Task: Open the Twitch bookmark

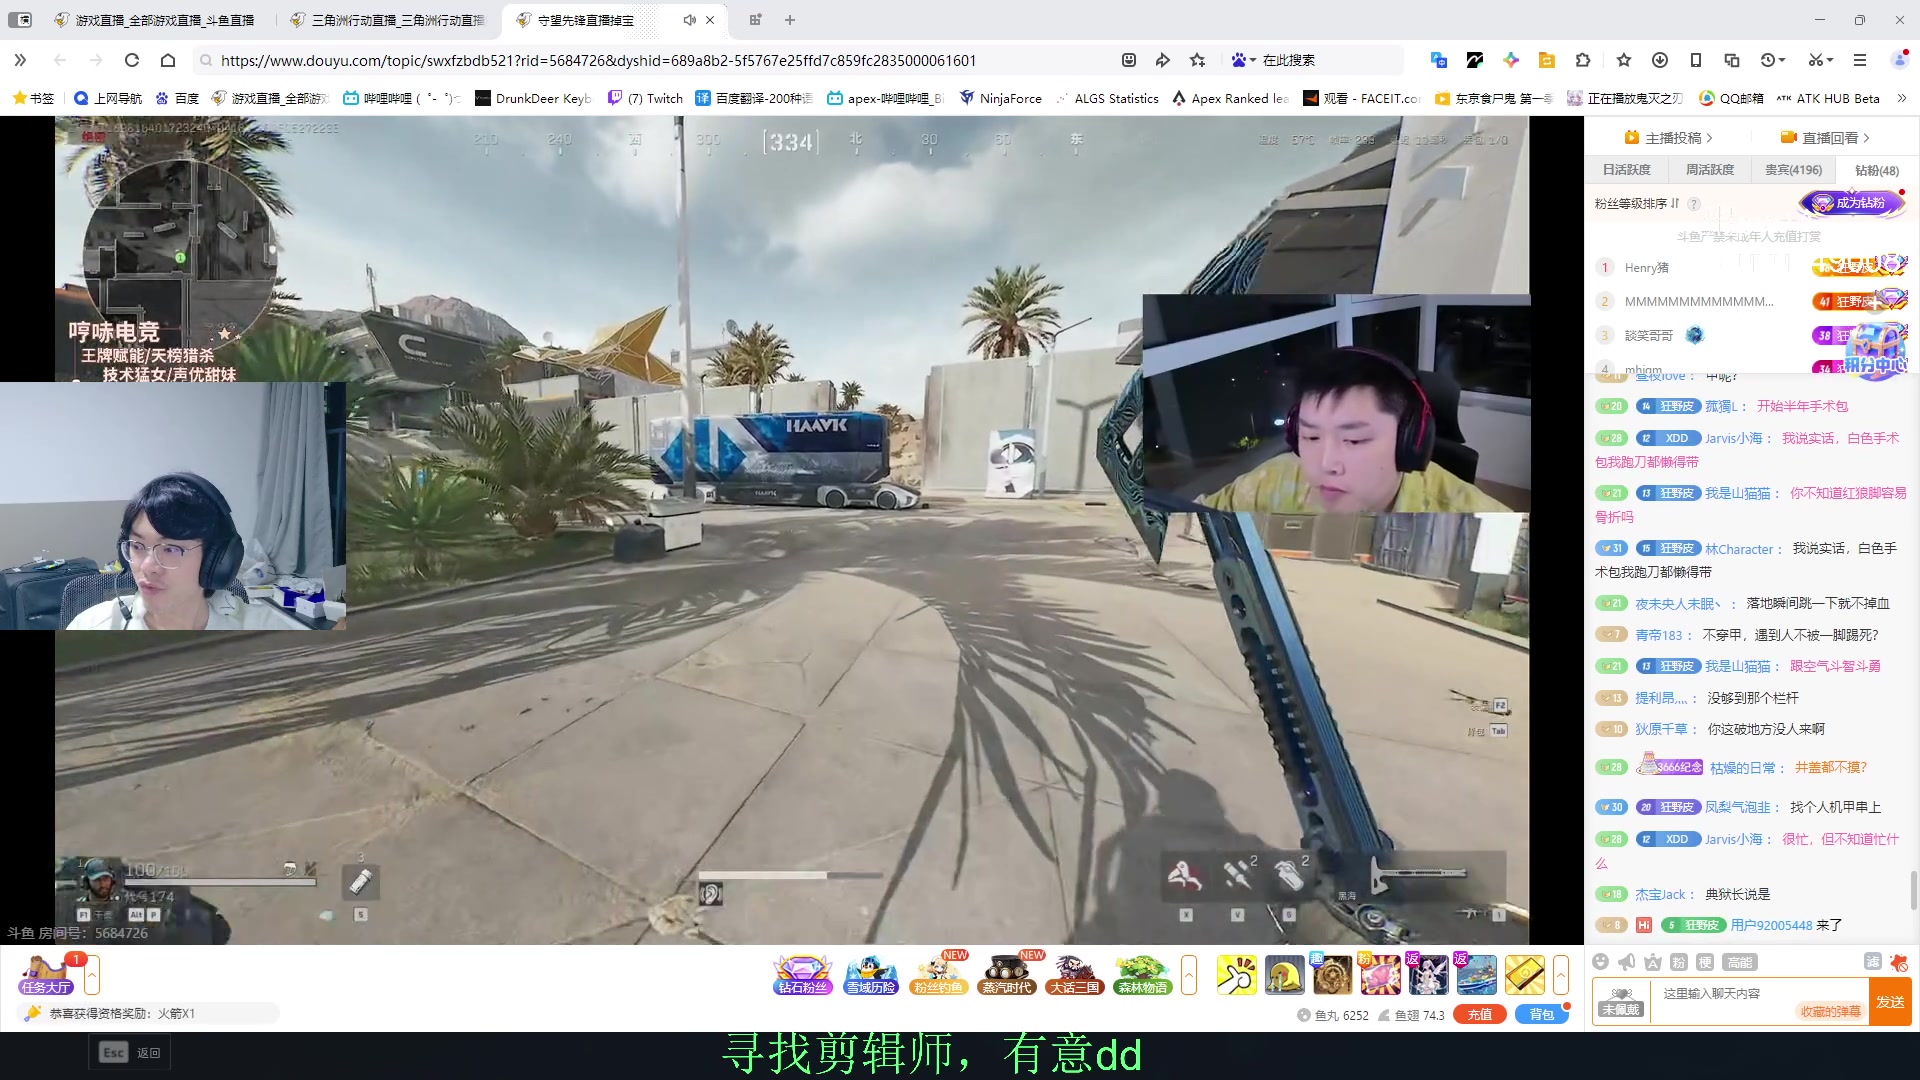Action: click(x=645, y=98)
